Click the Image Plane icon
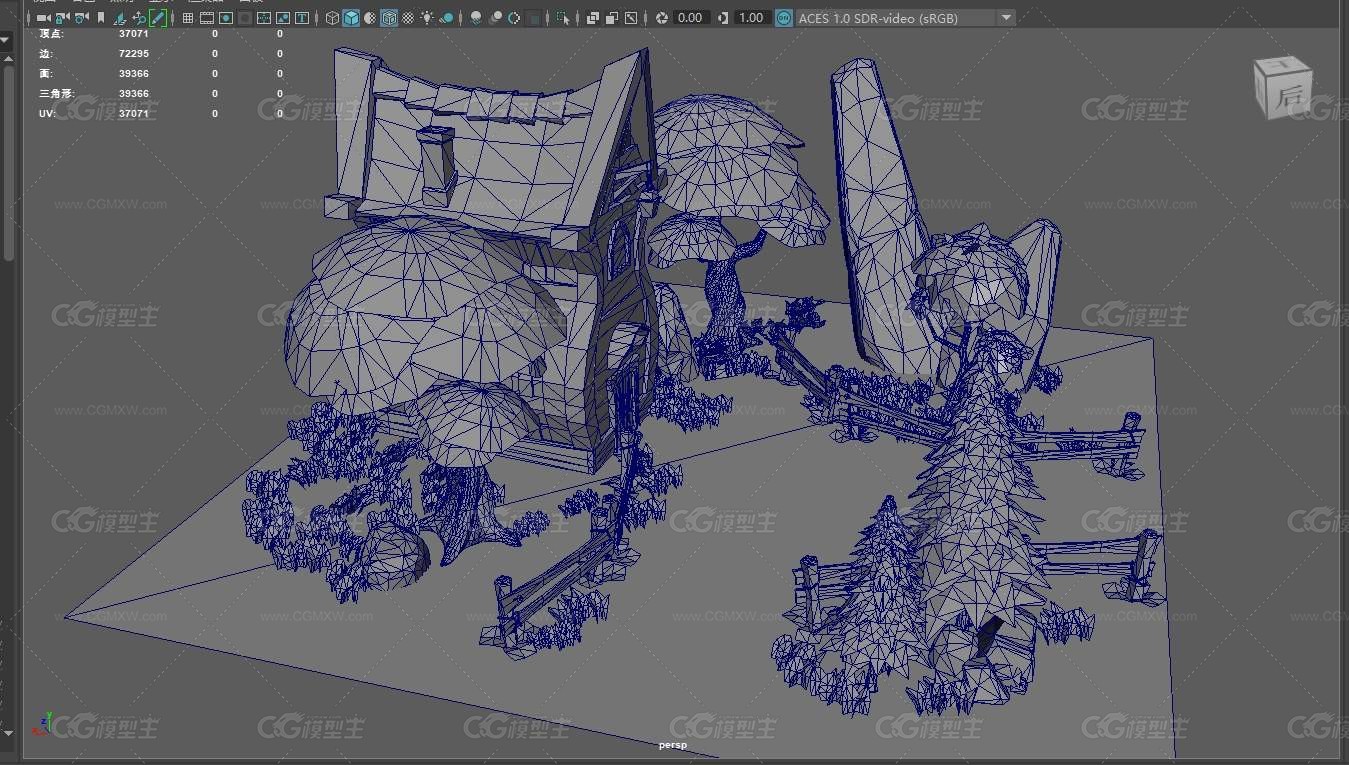This screenshot has width=1349, height=765. 119,18
